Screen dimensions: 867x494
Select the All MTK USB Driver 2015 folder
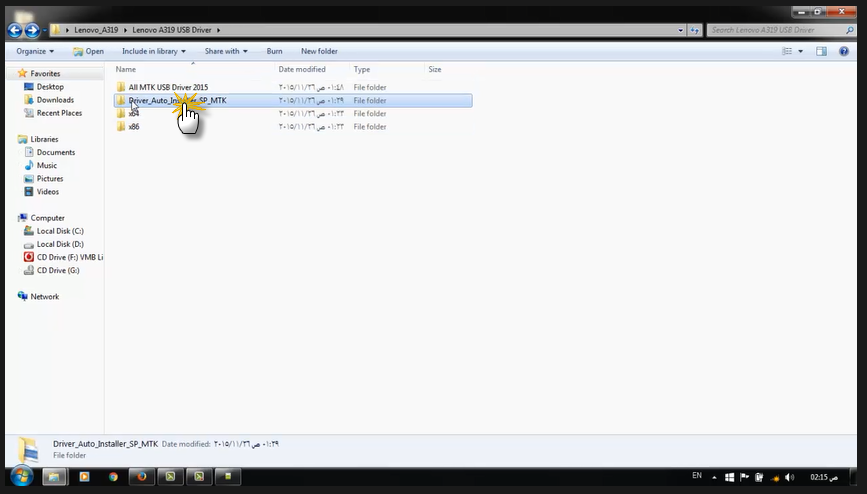(293, 87)
